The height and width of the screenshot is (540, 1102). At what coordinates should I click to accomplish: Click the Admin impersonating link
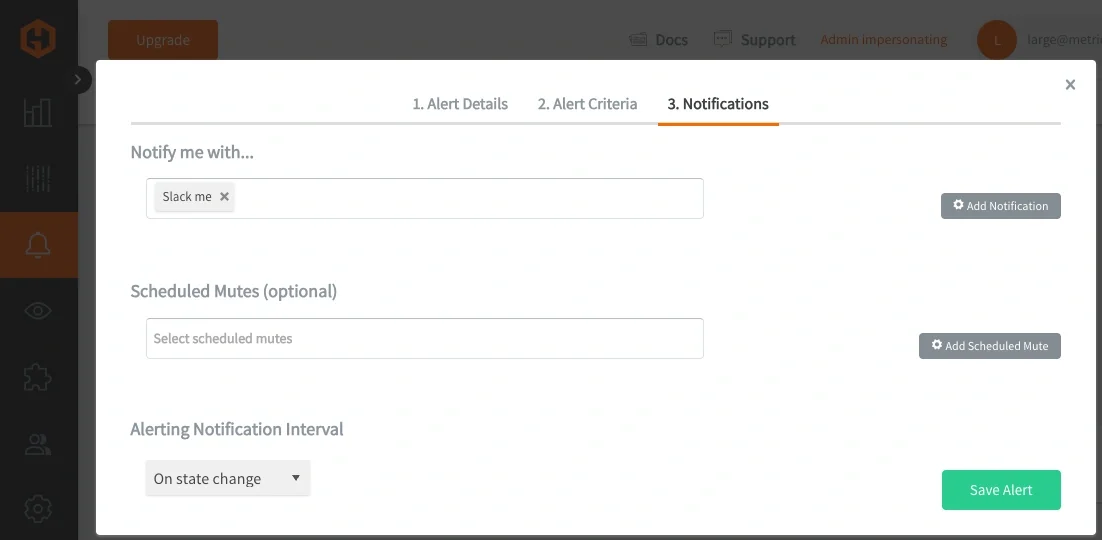883,40
